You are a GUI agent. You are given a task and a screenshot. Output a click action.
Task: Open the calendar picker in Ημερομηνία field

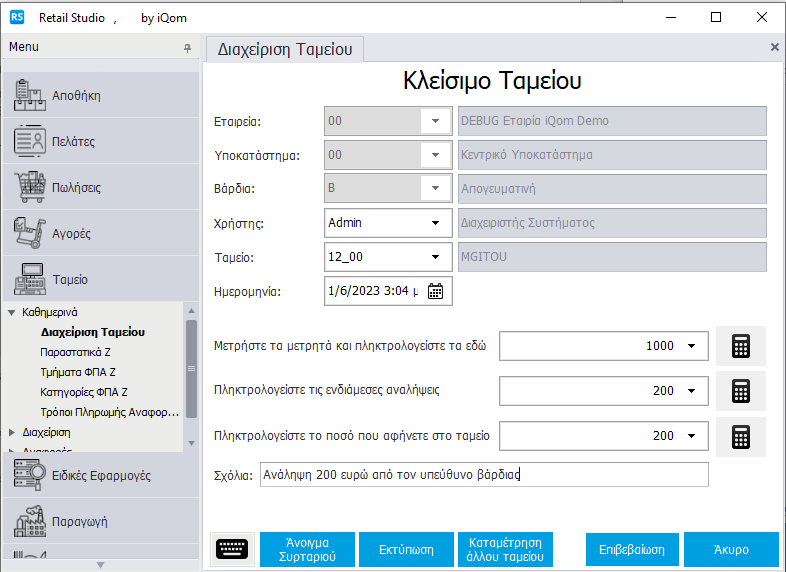coord(435,291)
